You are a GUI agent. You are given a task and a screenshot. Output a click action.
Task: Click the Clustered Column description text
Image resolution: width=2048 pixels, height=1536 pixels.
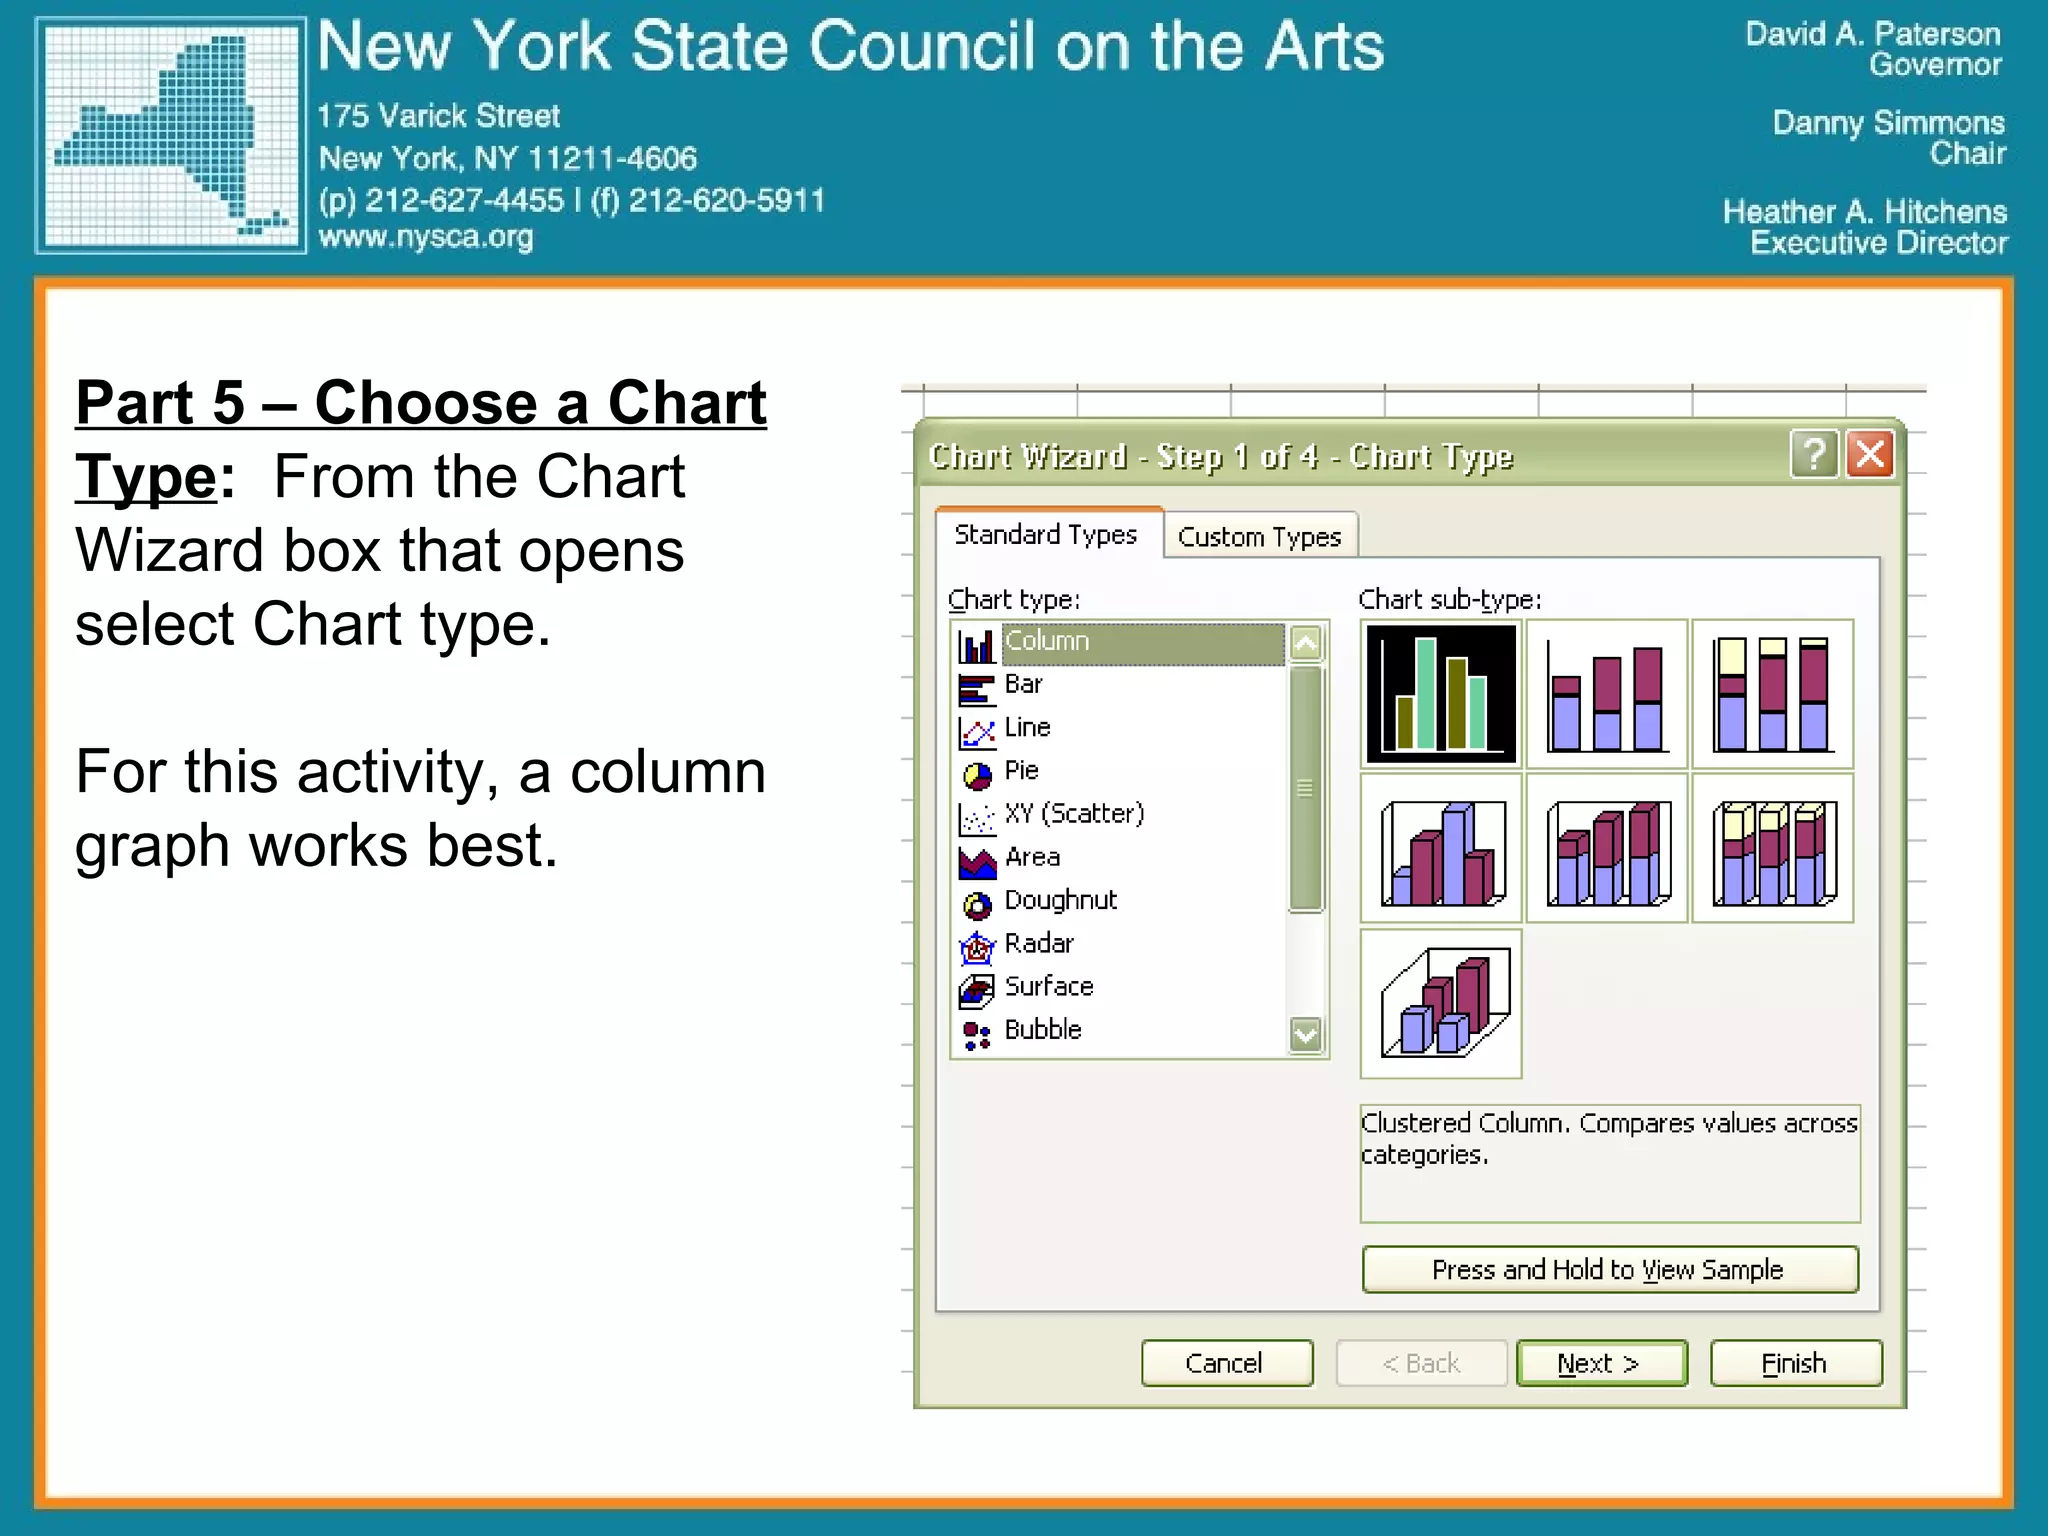click(x=1609, y=1138)
